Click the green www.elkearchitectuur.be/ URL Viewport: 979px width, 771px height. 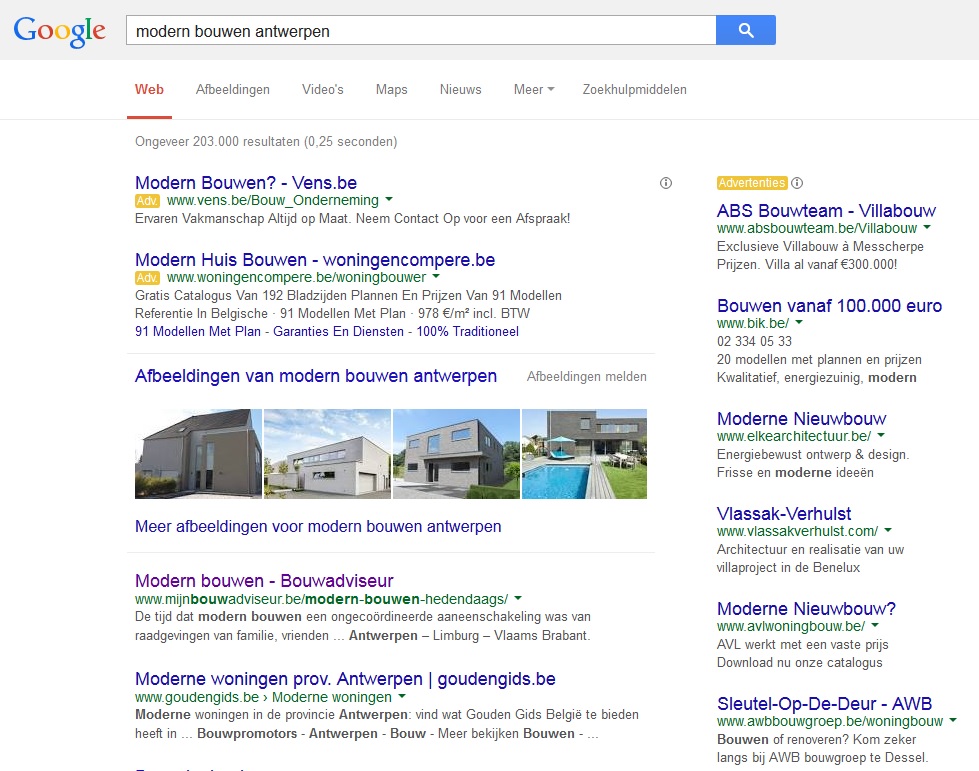click(x=794, y=436)
